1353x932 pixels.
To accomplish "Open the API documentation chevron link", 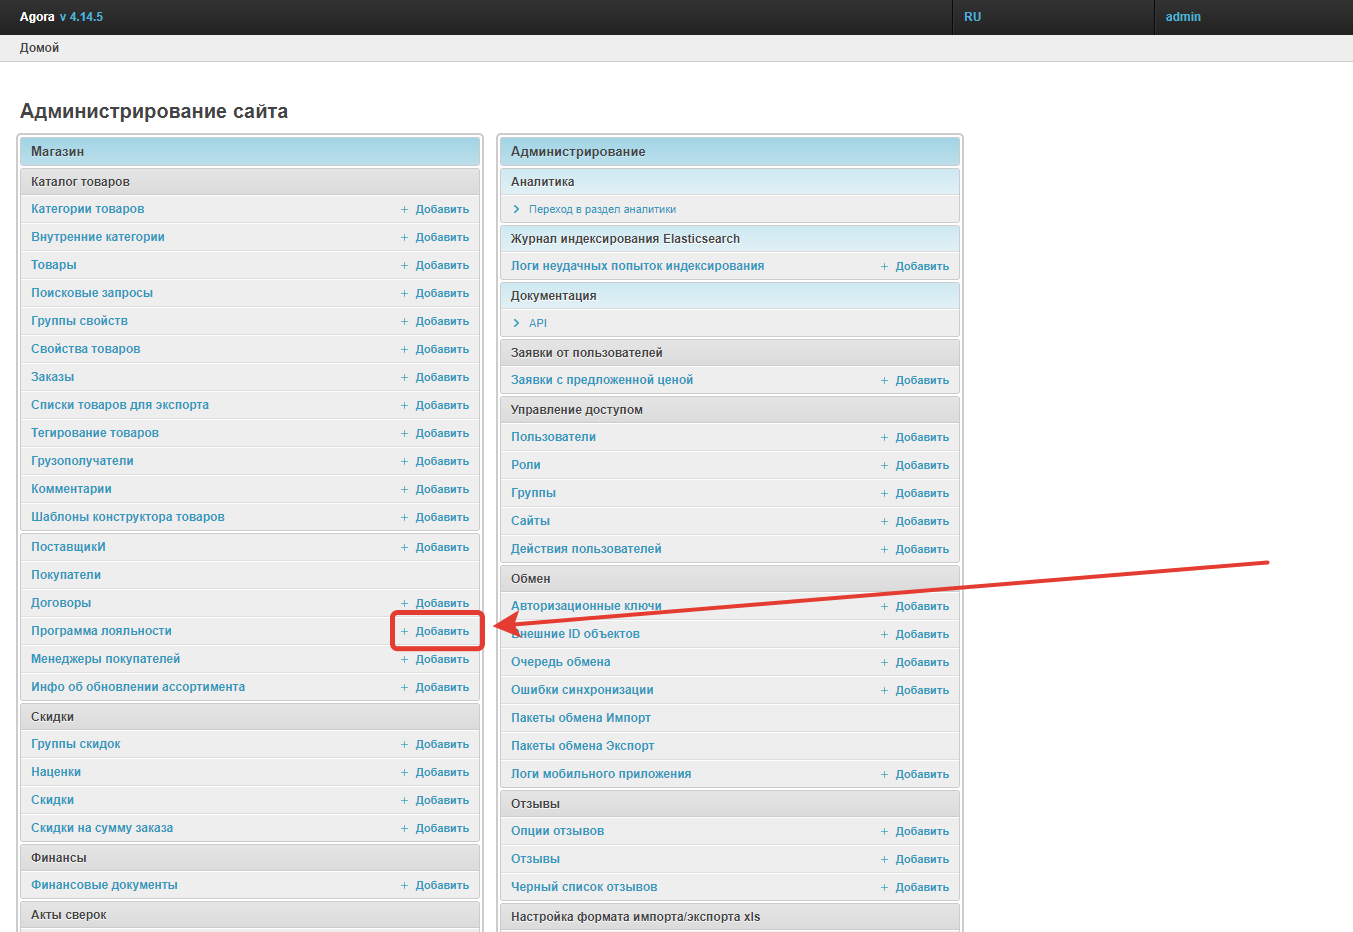I will click(x=516, y=323).
